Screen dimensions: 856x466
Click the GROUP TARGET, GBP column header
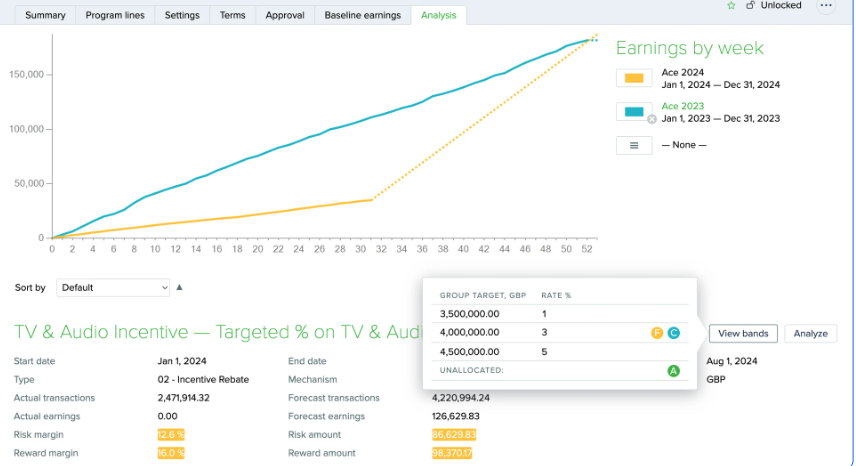click(483, 296)
